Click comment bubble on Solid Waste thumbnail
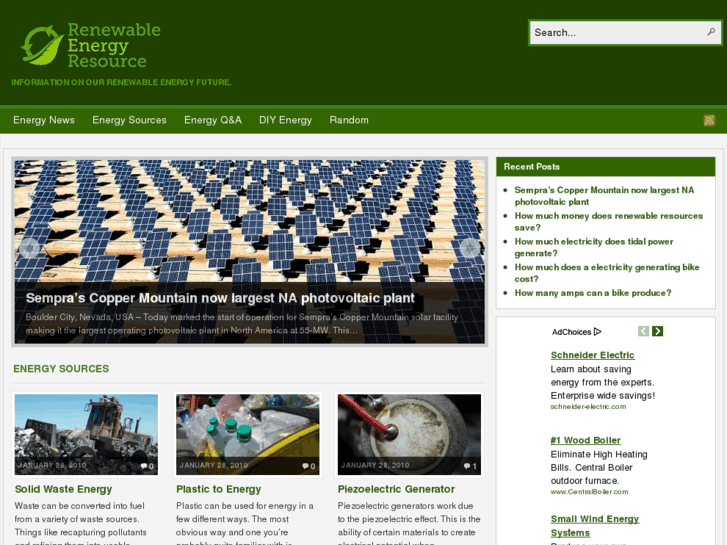This screenshot has width=727, height=545. tap(144, 466)
